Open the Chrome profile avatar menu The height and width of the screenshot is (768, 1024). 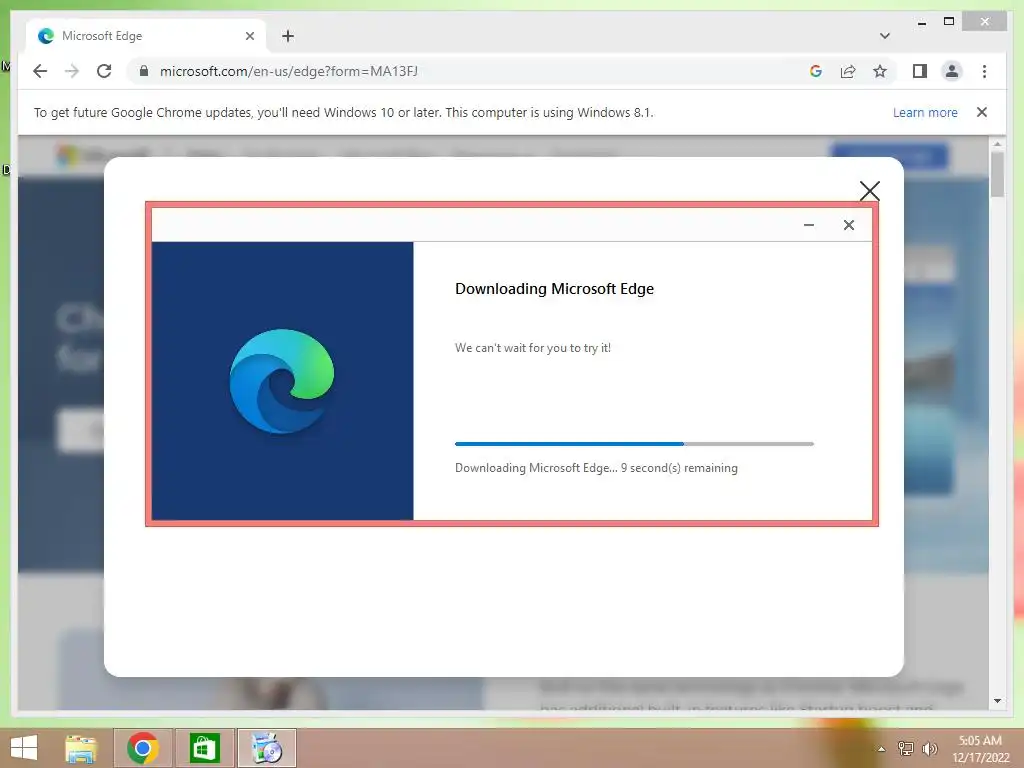(x=952, y=71)
